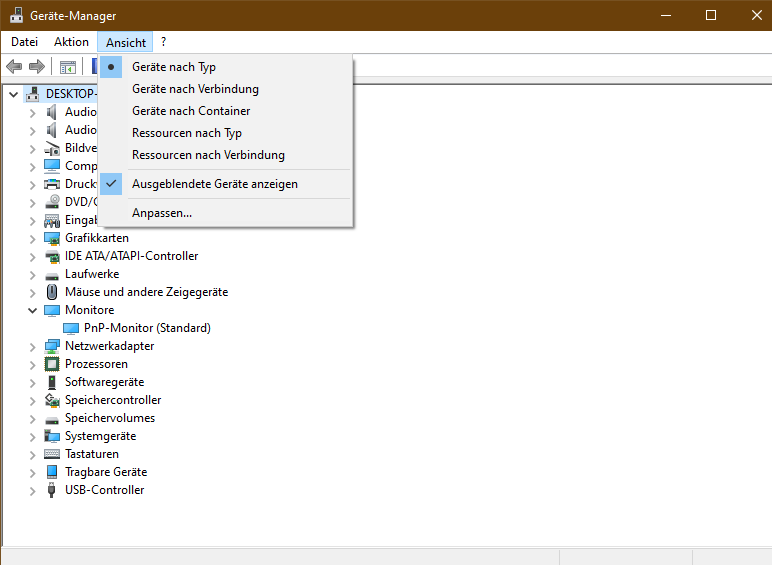Expand the Tastaturen node
Image resolution: width=772 pixels, height=565 pixels.
pyautogui.click(x=32, y=455)
